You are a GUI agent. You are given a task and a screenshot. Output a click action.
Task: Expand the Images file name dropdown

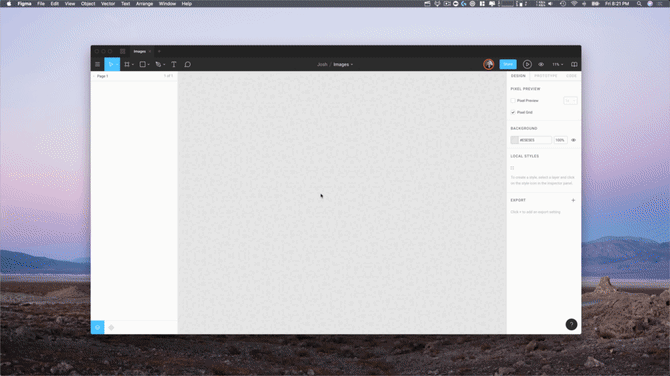pos(343,65)
